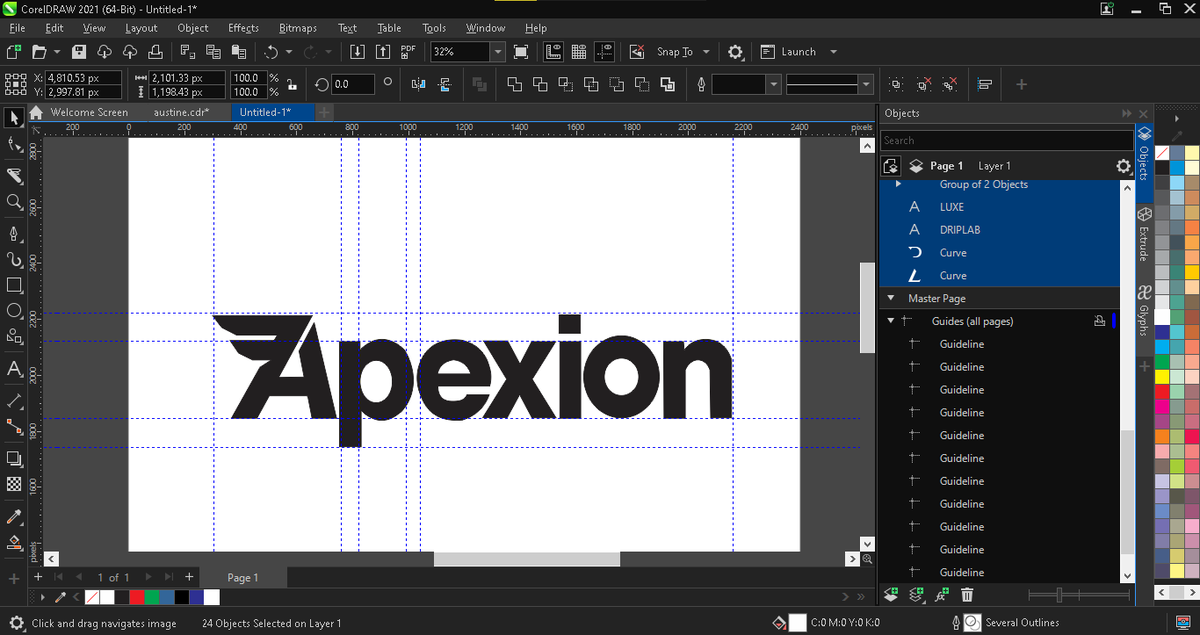Toggle printable icon on Guides layer

(x=1098, y=321)
